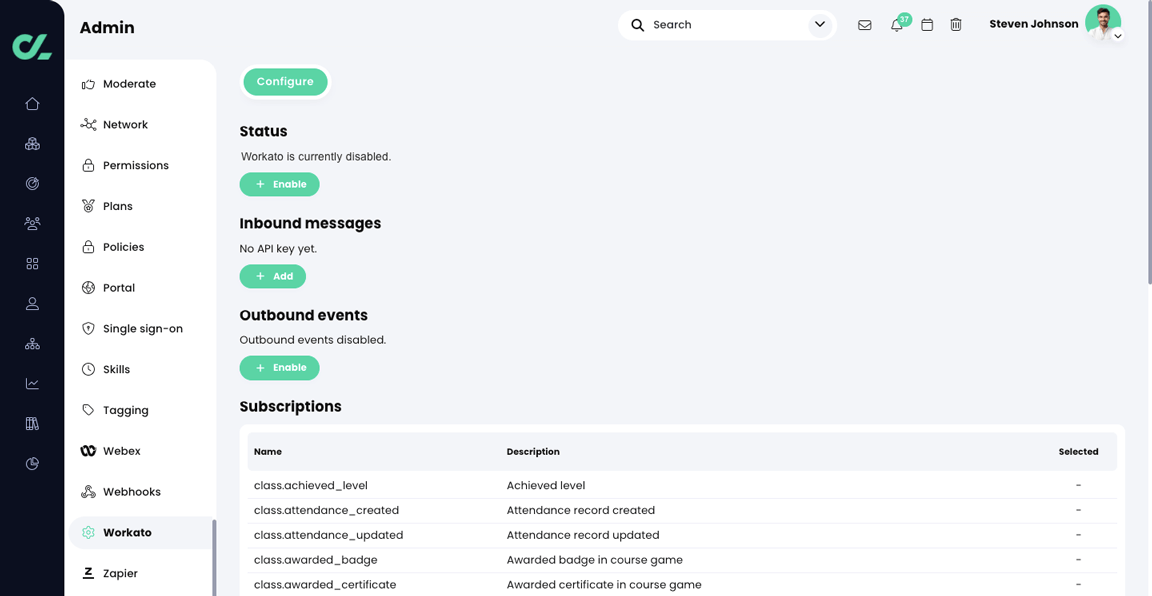Click the Description column header
The height and width of the screenshot is (596, 1152).
[x=533, y=452]
